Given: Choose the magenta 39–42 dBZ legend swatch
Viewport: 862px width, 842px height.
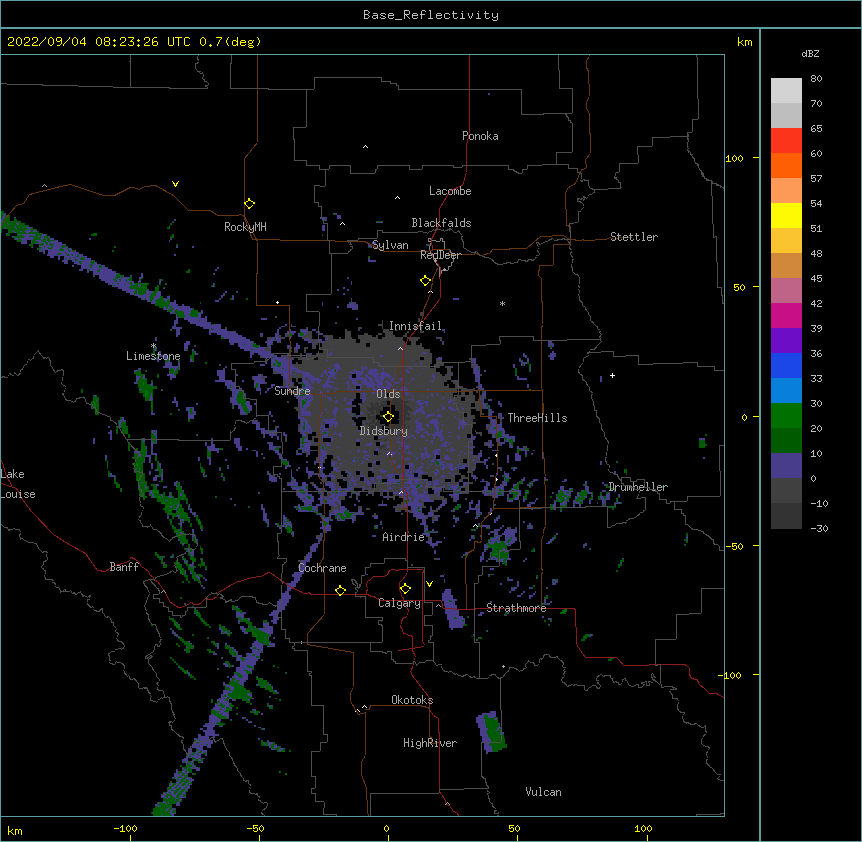Looking at the screenshot, I should click(x=786, y=315).
